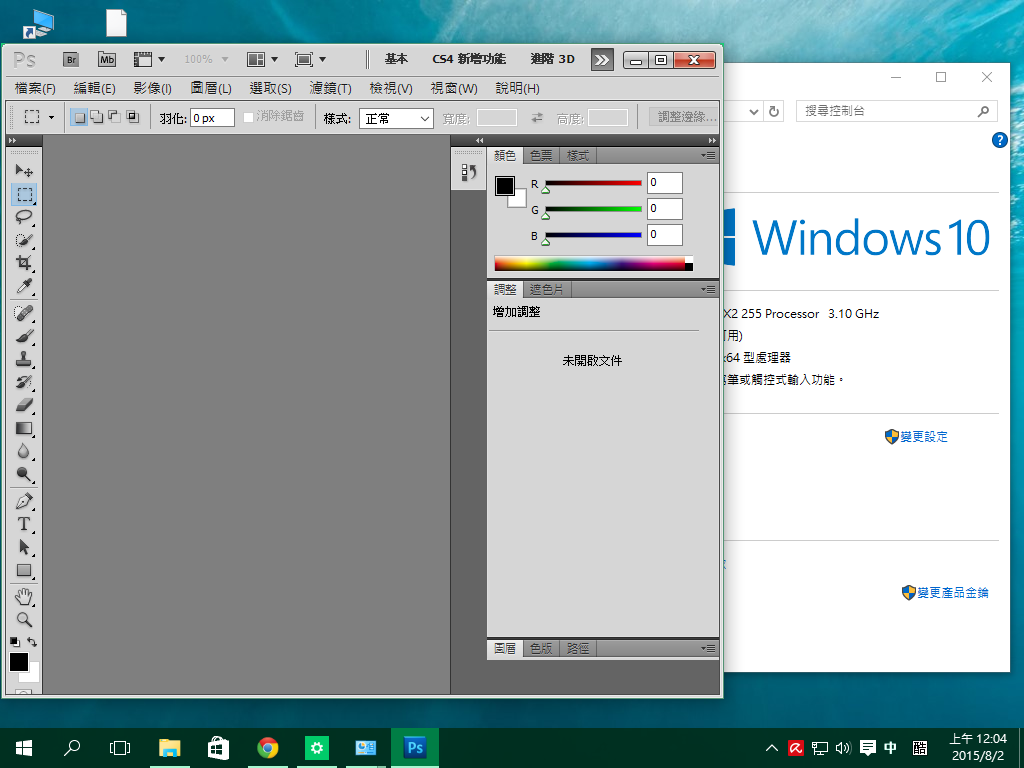Click the color spectrum ramp bar
1024x768 pixels.
tap(594, 264)
